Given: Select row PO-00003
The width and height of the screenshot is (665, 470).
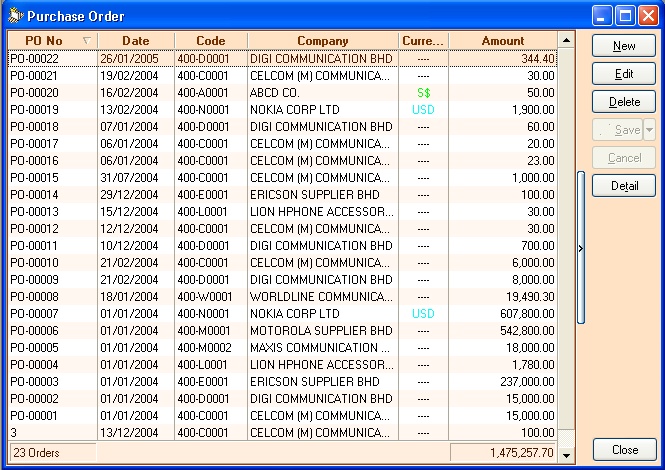Looking at the screenshot, I should tap(282, 381).
